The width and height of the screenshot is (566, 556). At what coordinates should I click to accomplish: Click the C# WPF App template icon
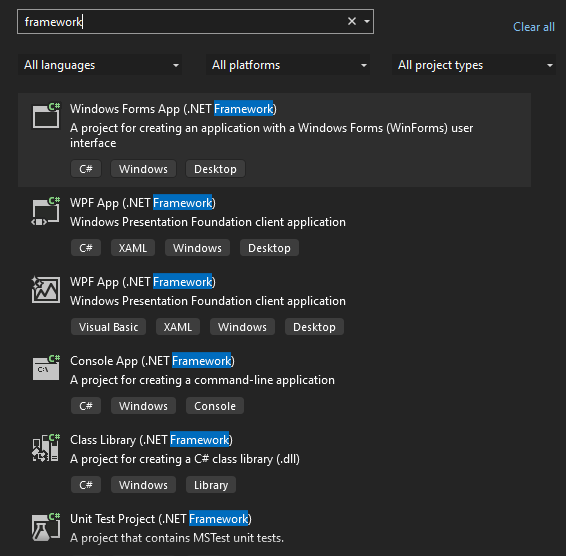coord(46,212)
